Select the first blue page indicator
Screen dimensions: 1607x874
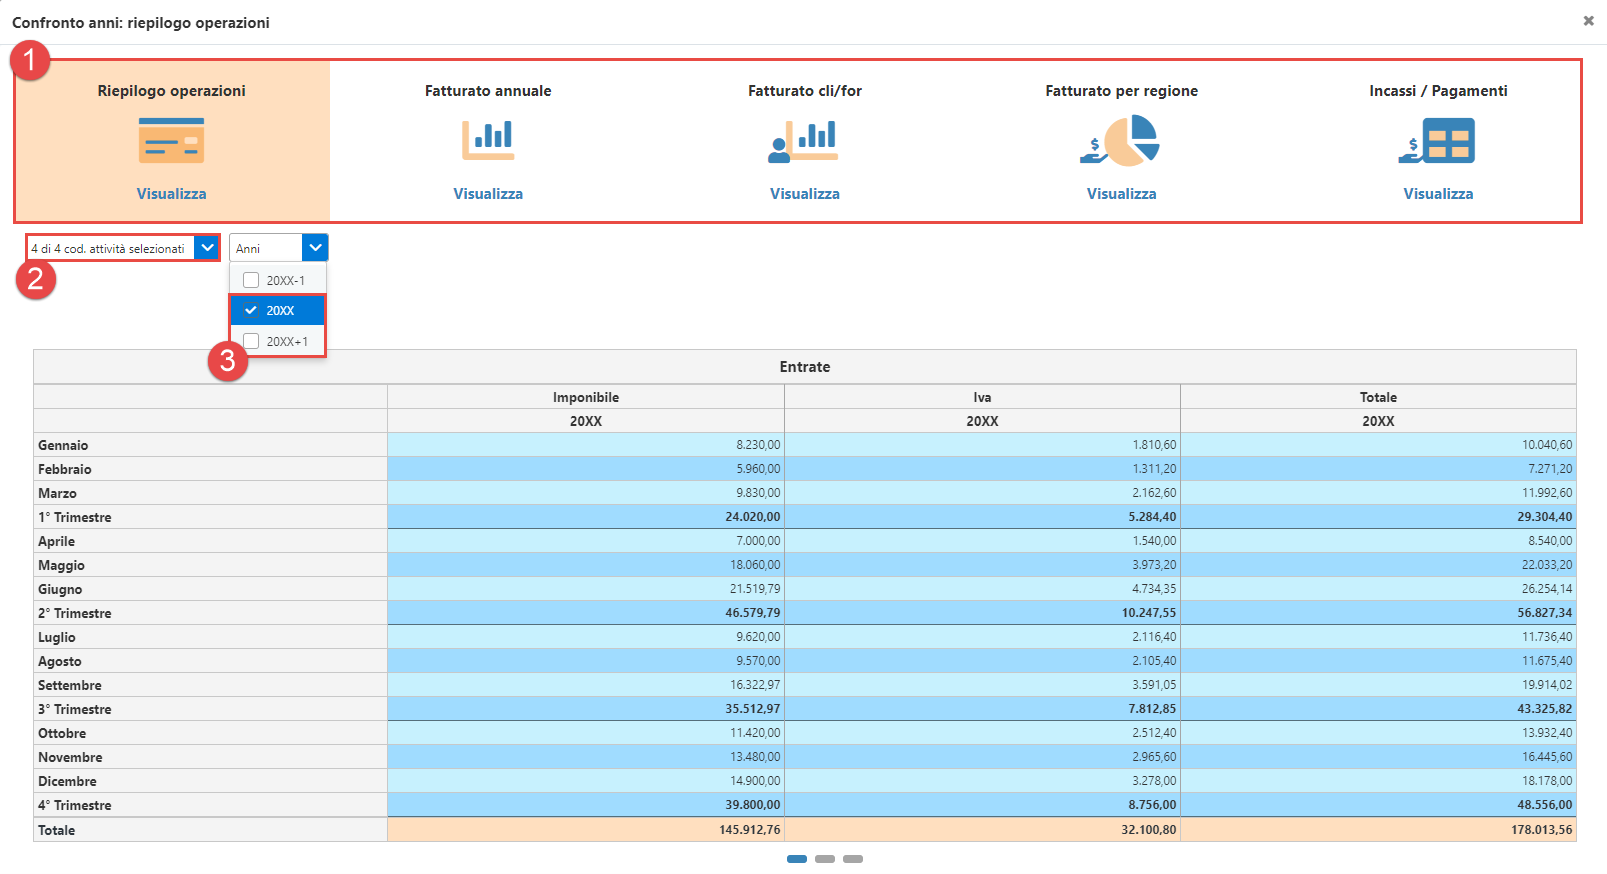pos(797,859)
